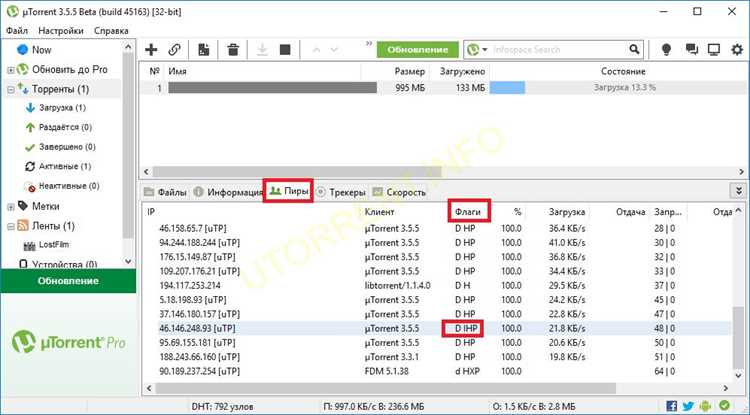Click the green network status check icon

pos(724,405)
